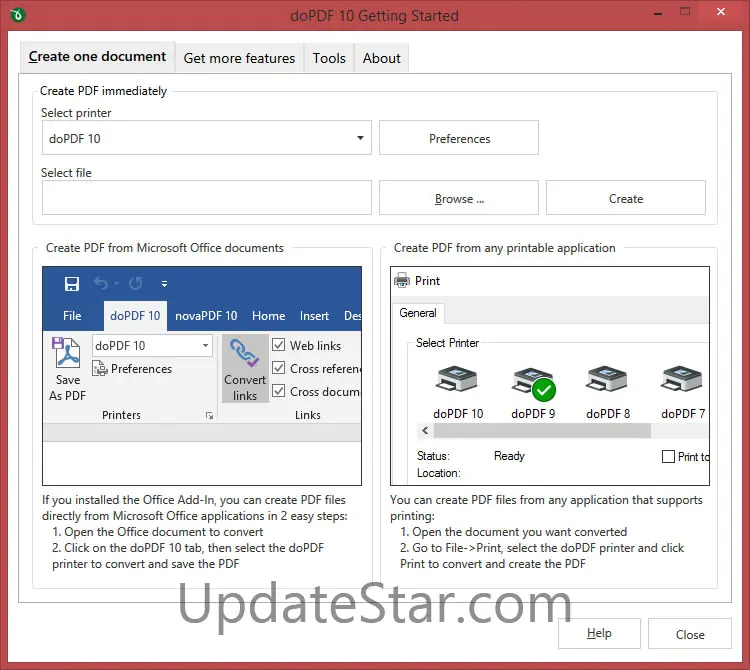The image size is (750, 670).
Task: Click the File ribbon tab
Action: pyautogui.click(x=72, y=316)
